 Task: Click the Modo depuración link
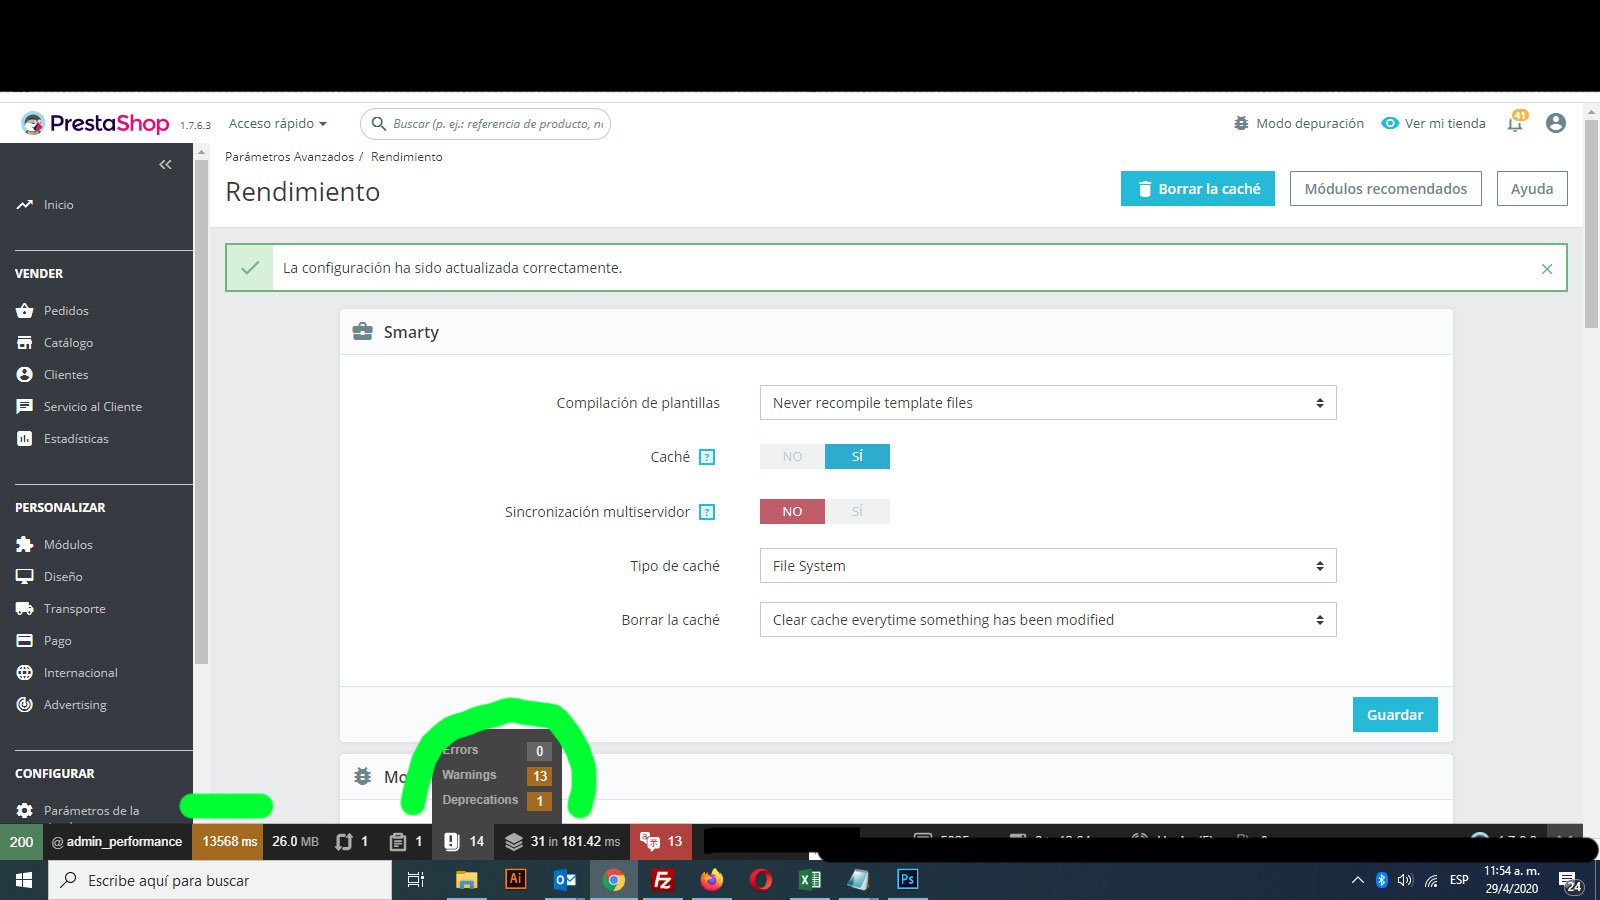click(x=1299, y=124)
